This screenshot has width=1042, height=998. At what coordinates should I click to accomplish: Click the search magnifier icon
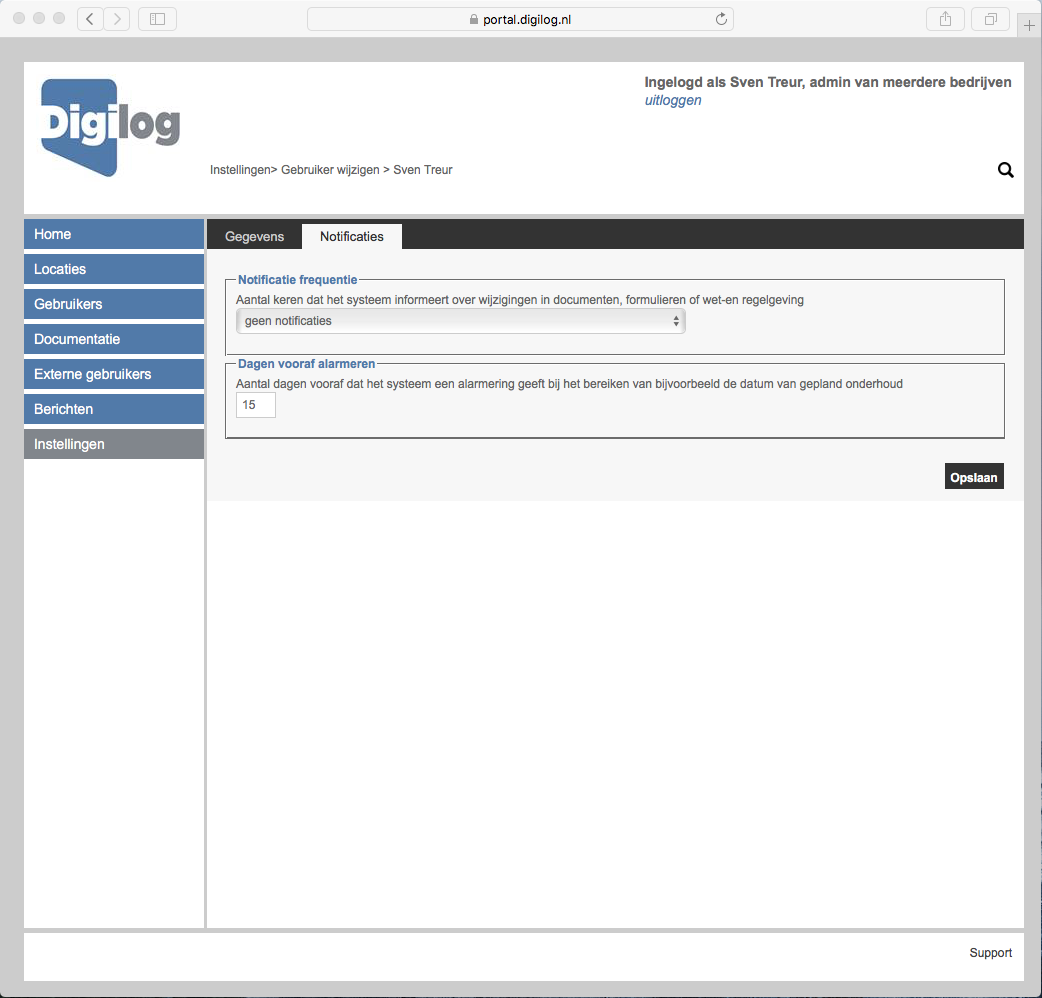(x=1005, y=170)
